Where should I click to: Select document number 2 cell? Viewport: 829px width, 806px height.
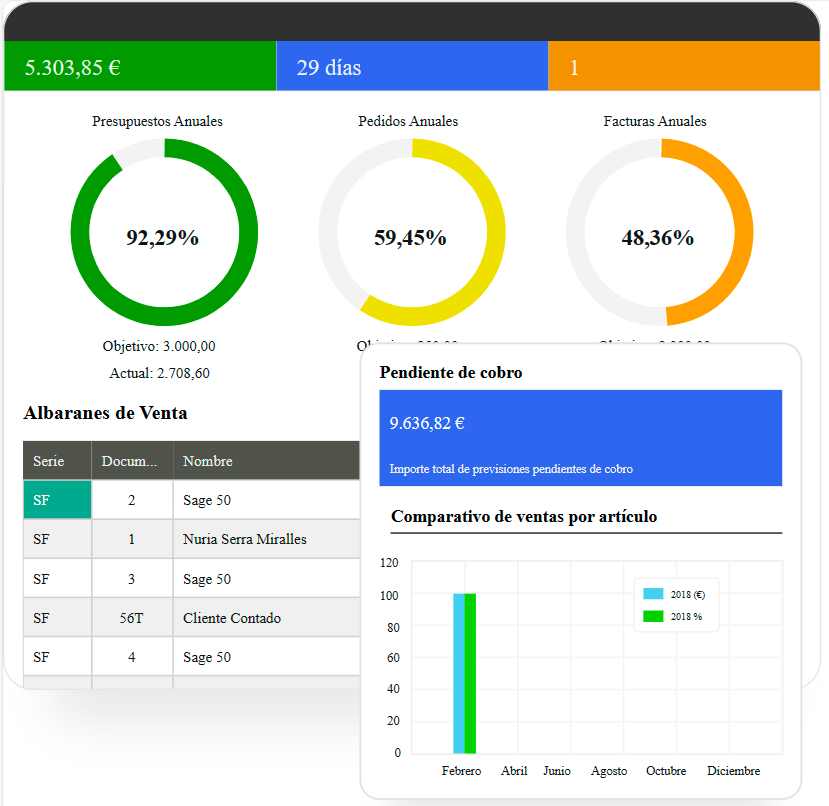(133, 500)
